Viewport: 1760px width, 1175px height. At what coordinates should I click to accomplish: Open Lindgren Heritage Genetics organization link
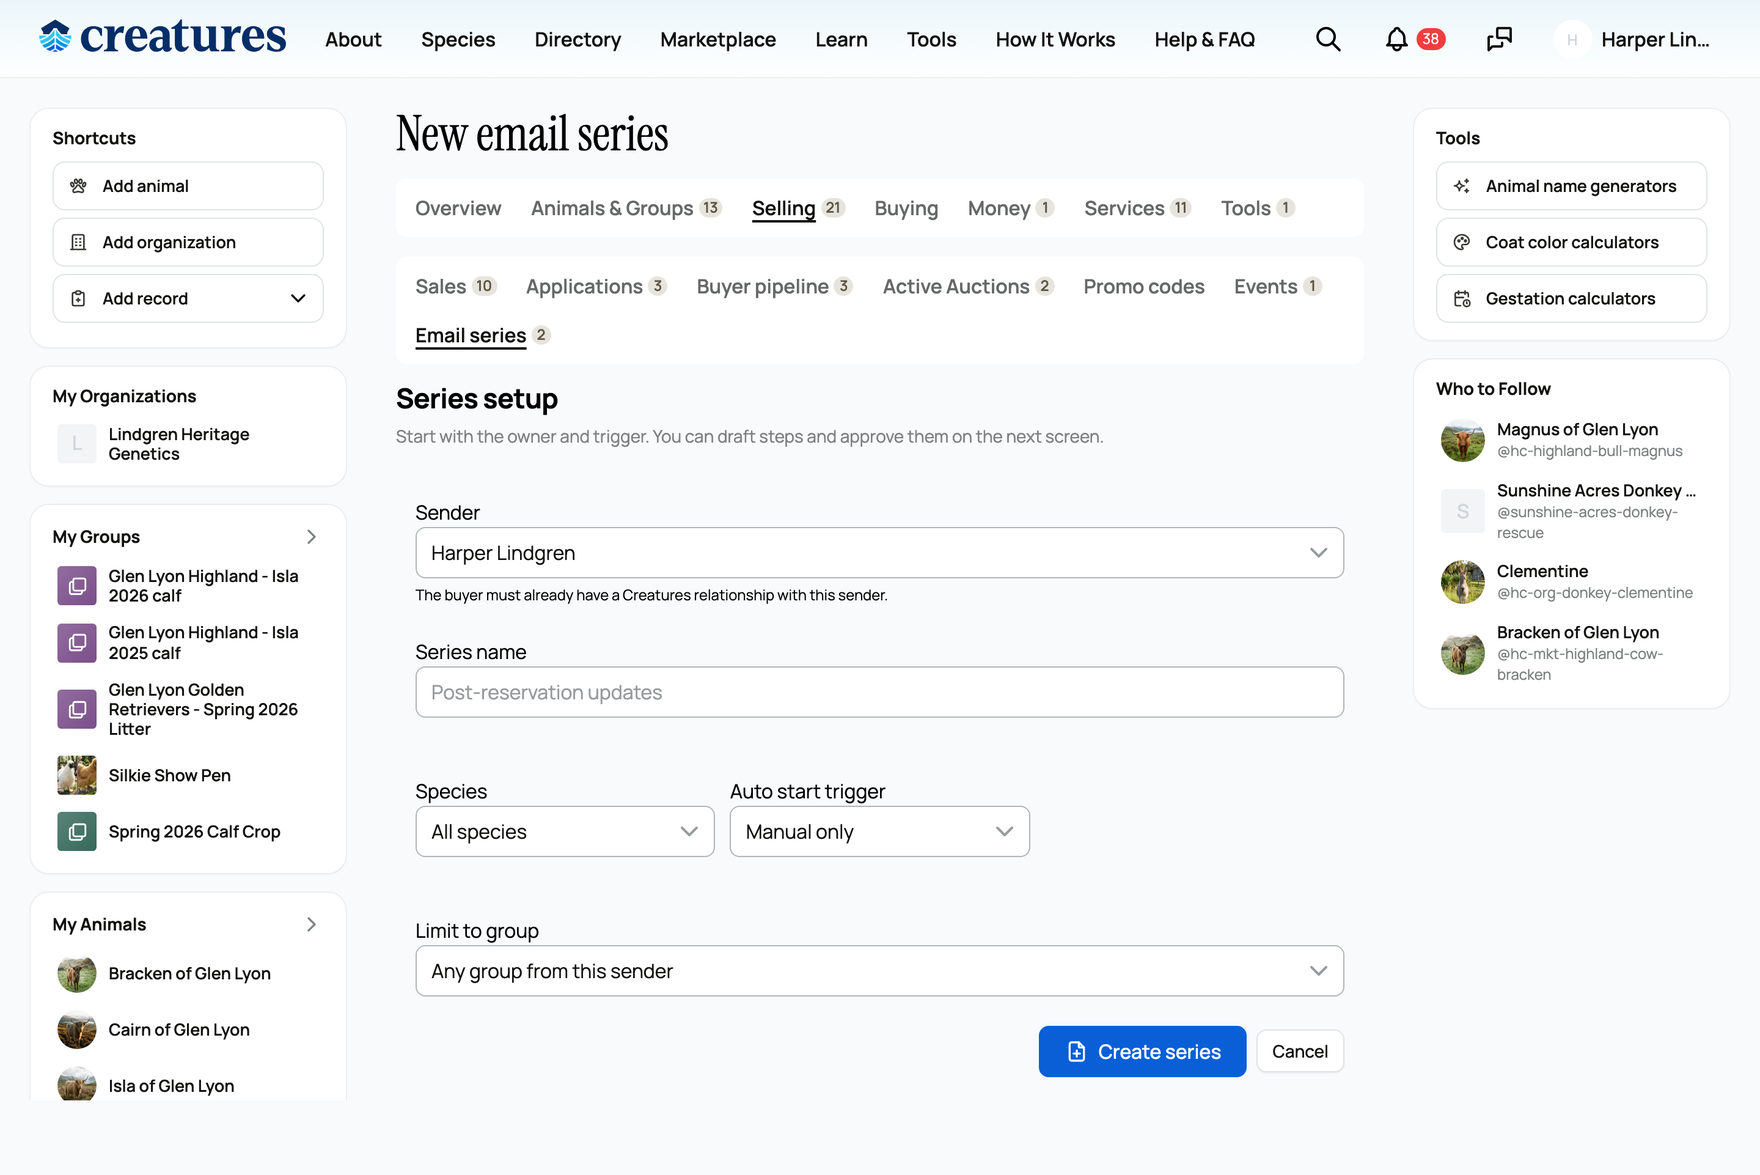coord(179,444)
